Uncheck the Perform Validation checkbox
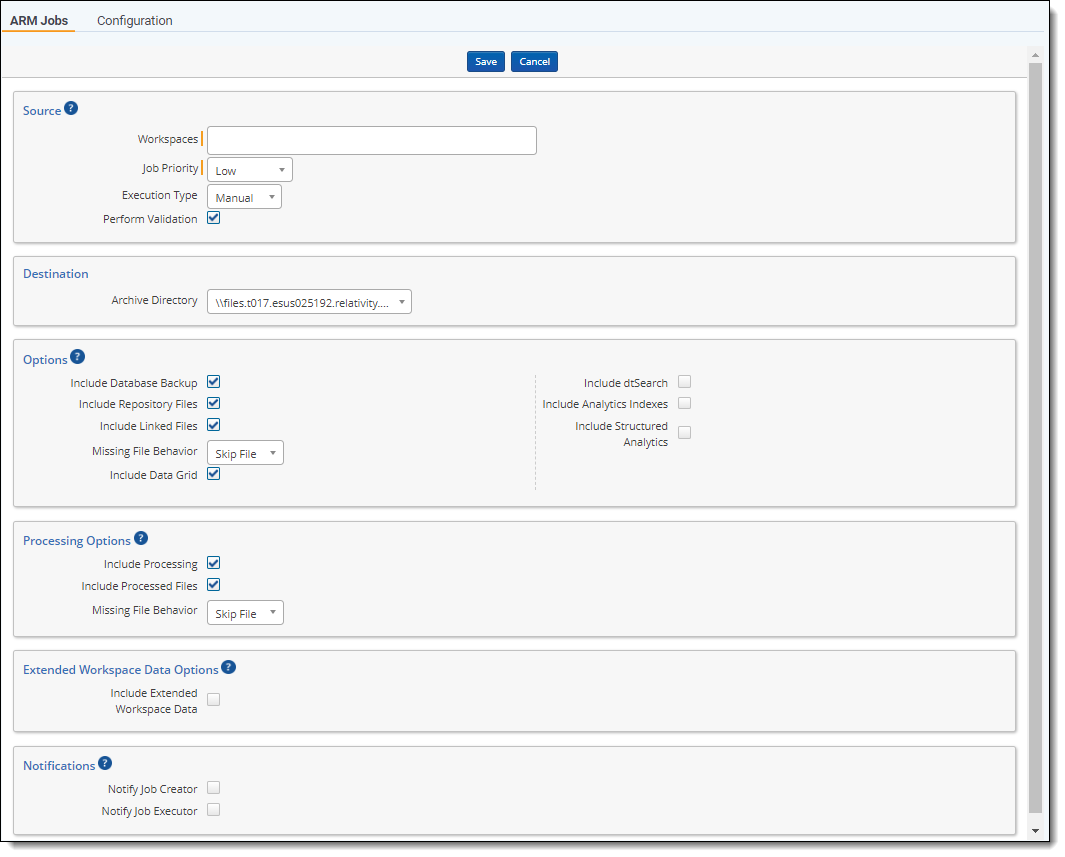The height and width of the screenshot is (857, 1065). pyautogui.click(x=213, y=218)
